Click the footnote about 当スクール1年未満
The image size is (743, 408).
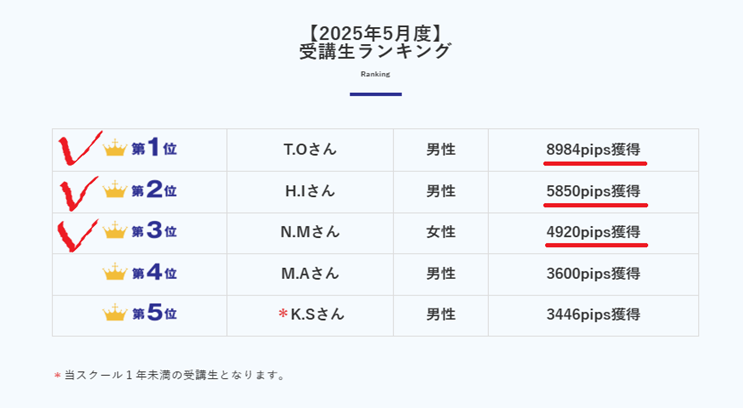tap(169, 375)
